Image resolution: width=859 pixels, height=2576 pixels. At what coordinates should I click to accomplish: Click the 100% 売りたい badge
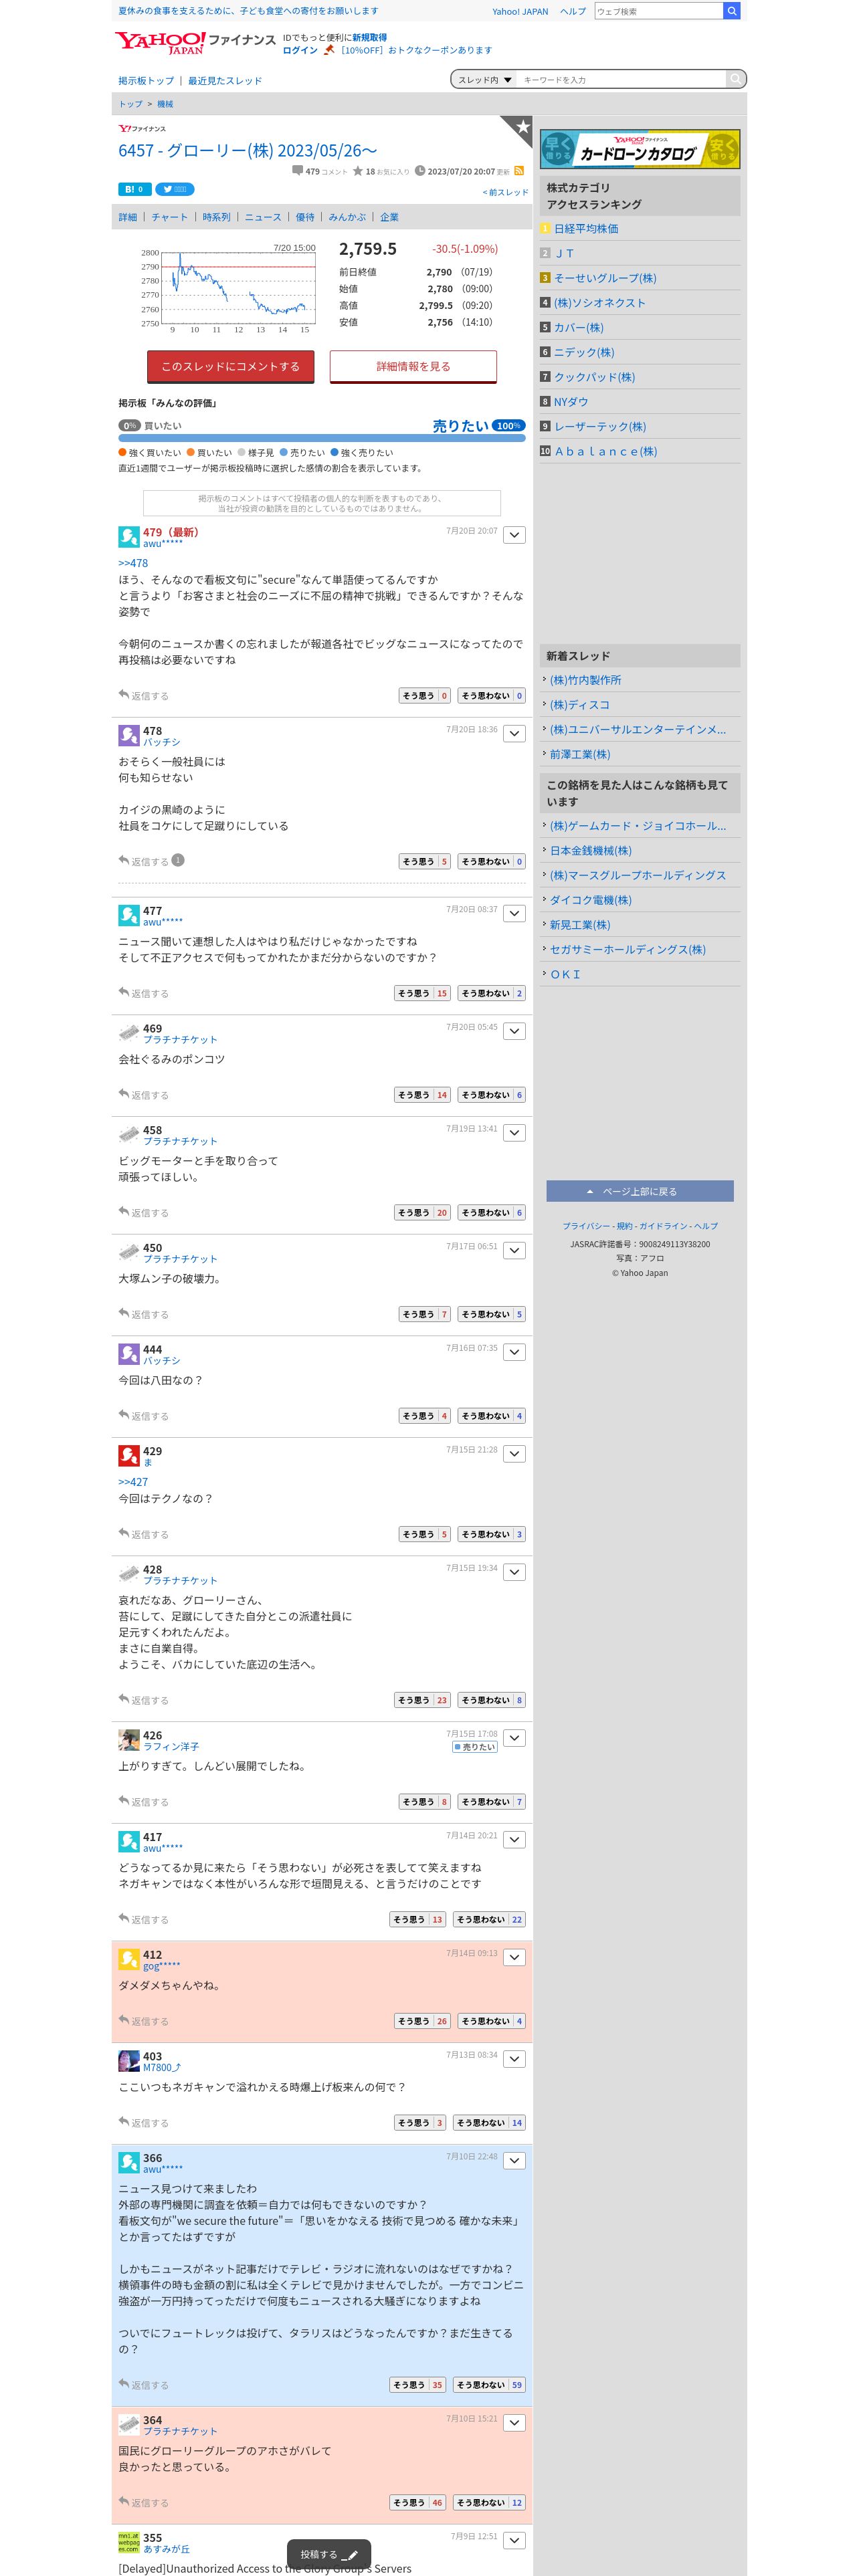coord(509,426)
